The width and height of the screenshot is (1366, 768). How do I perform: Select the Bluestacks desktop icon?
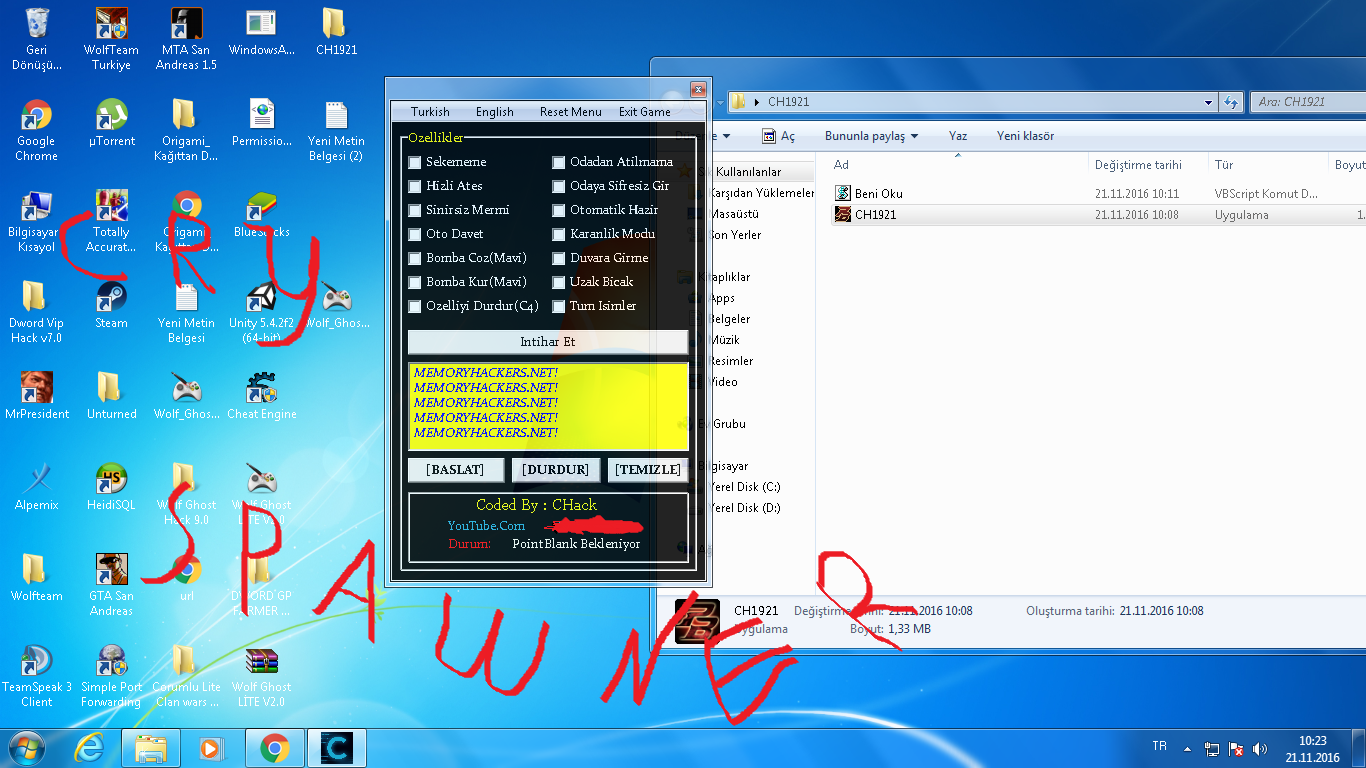261,214
